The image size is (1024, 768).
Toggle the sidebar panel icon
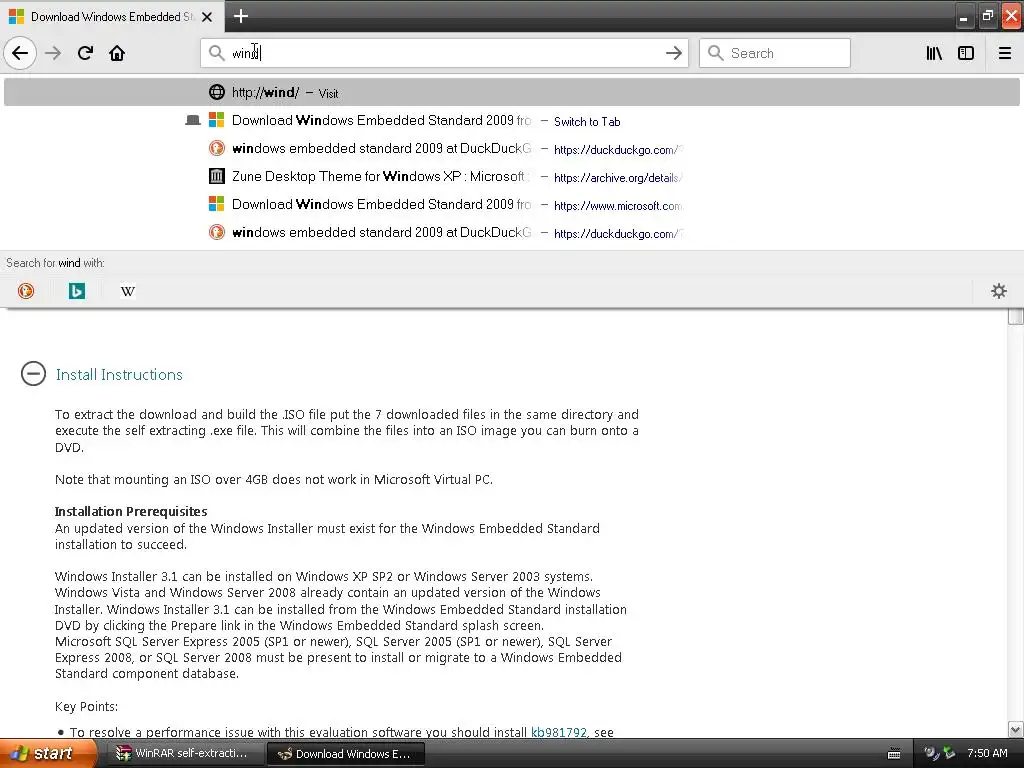point(966,53)
